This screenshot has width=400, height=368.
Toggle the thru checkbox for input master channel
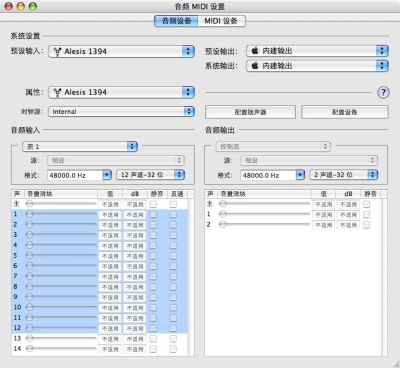[x=173, y=204]
